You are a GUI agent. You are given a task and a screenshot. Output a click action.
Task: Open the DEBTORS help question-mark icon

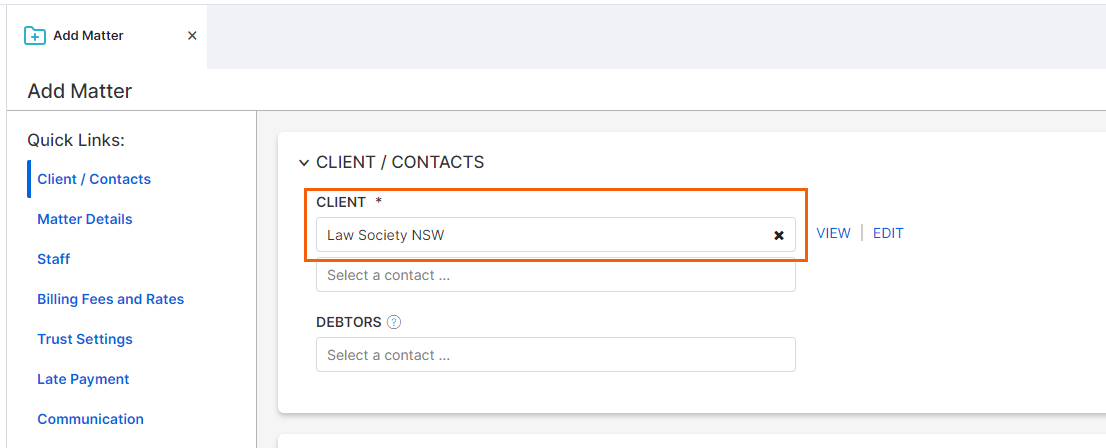tap(394, 322)
